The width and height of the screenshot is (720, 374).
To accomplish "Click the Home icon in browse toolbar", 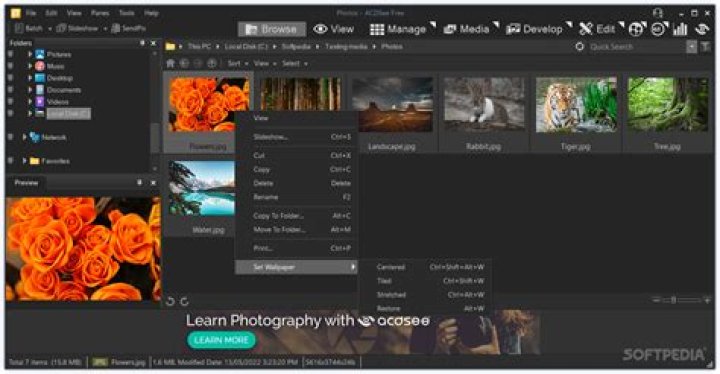I will pyautogui.click(x=170, y=63).
